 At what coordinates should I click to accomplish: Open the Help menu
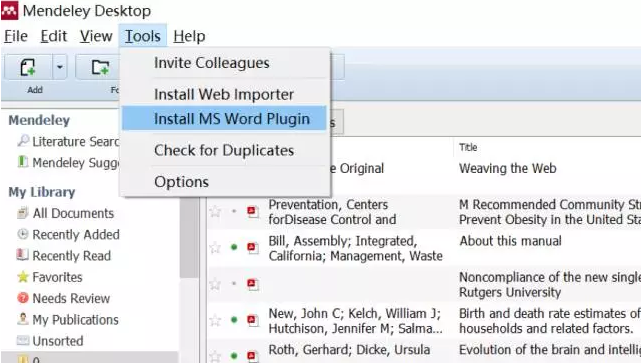[x=189, y=36]
